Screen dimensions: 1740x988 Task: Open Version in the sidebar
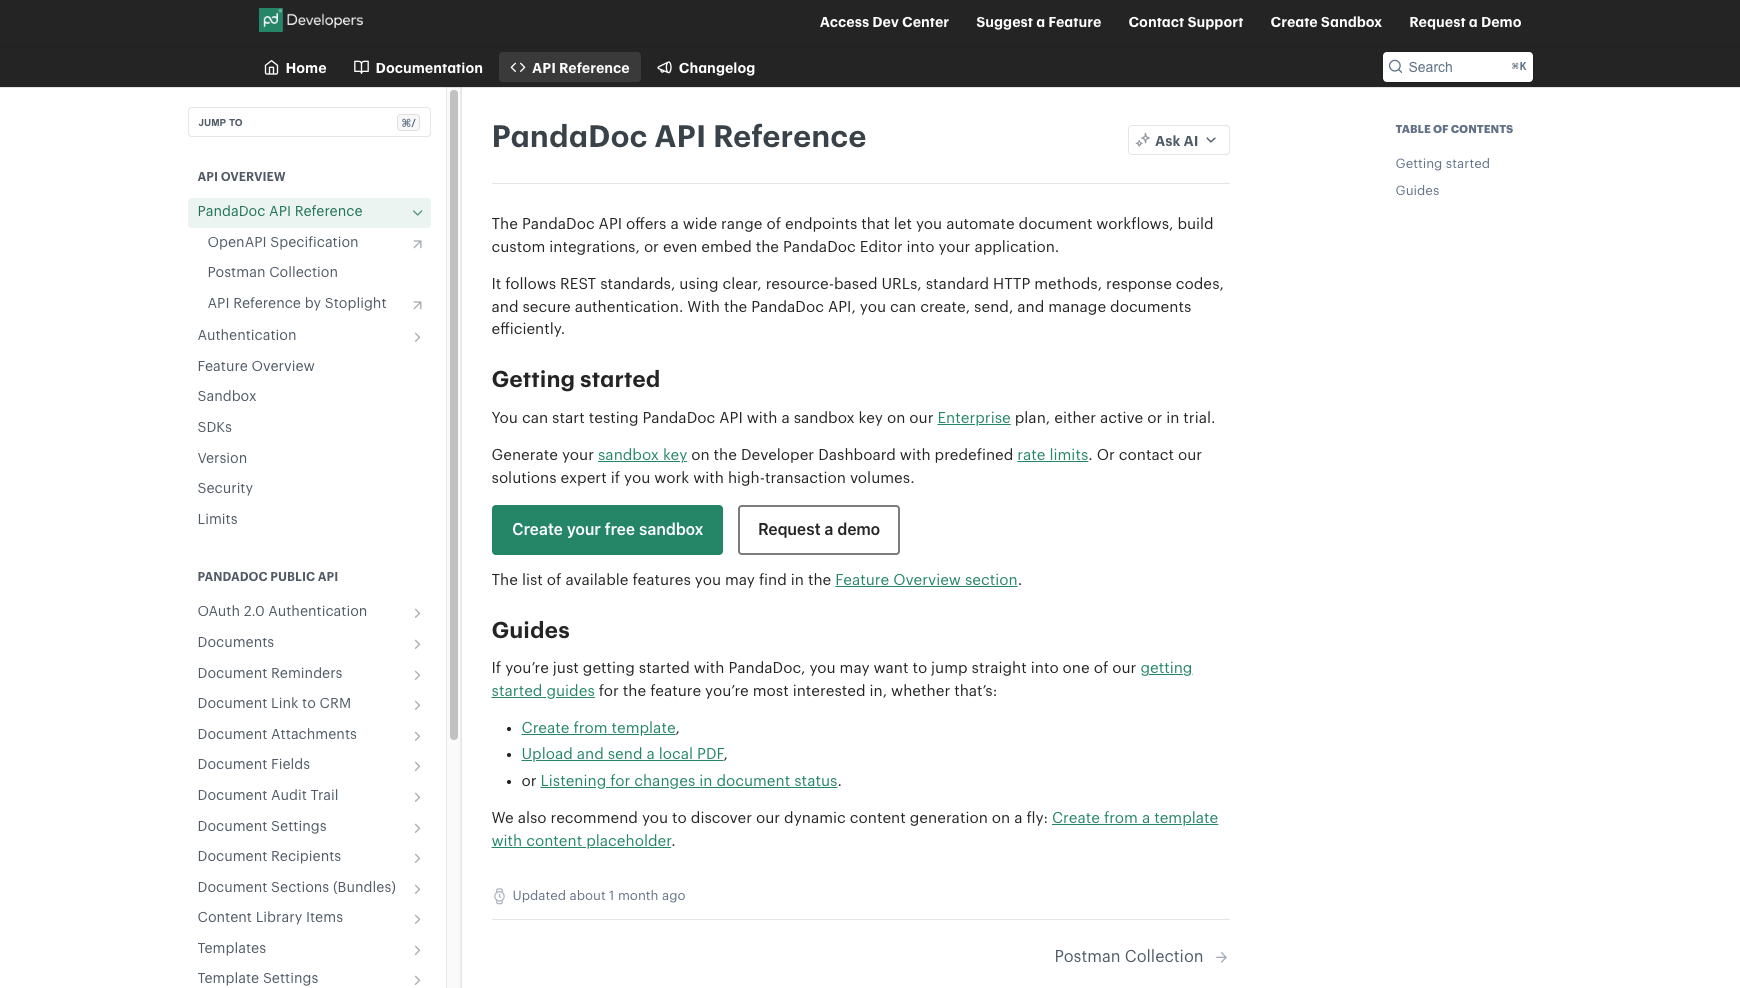click(x=222, y=458)
